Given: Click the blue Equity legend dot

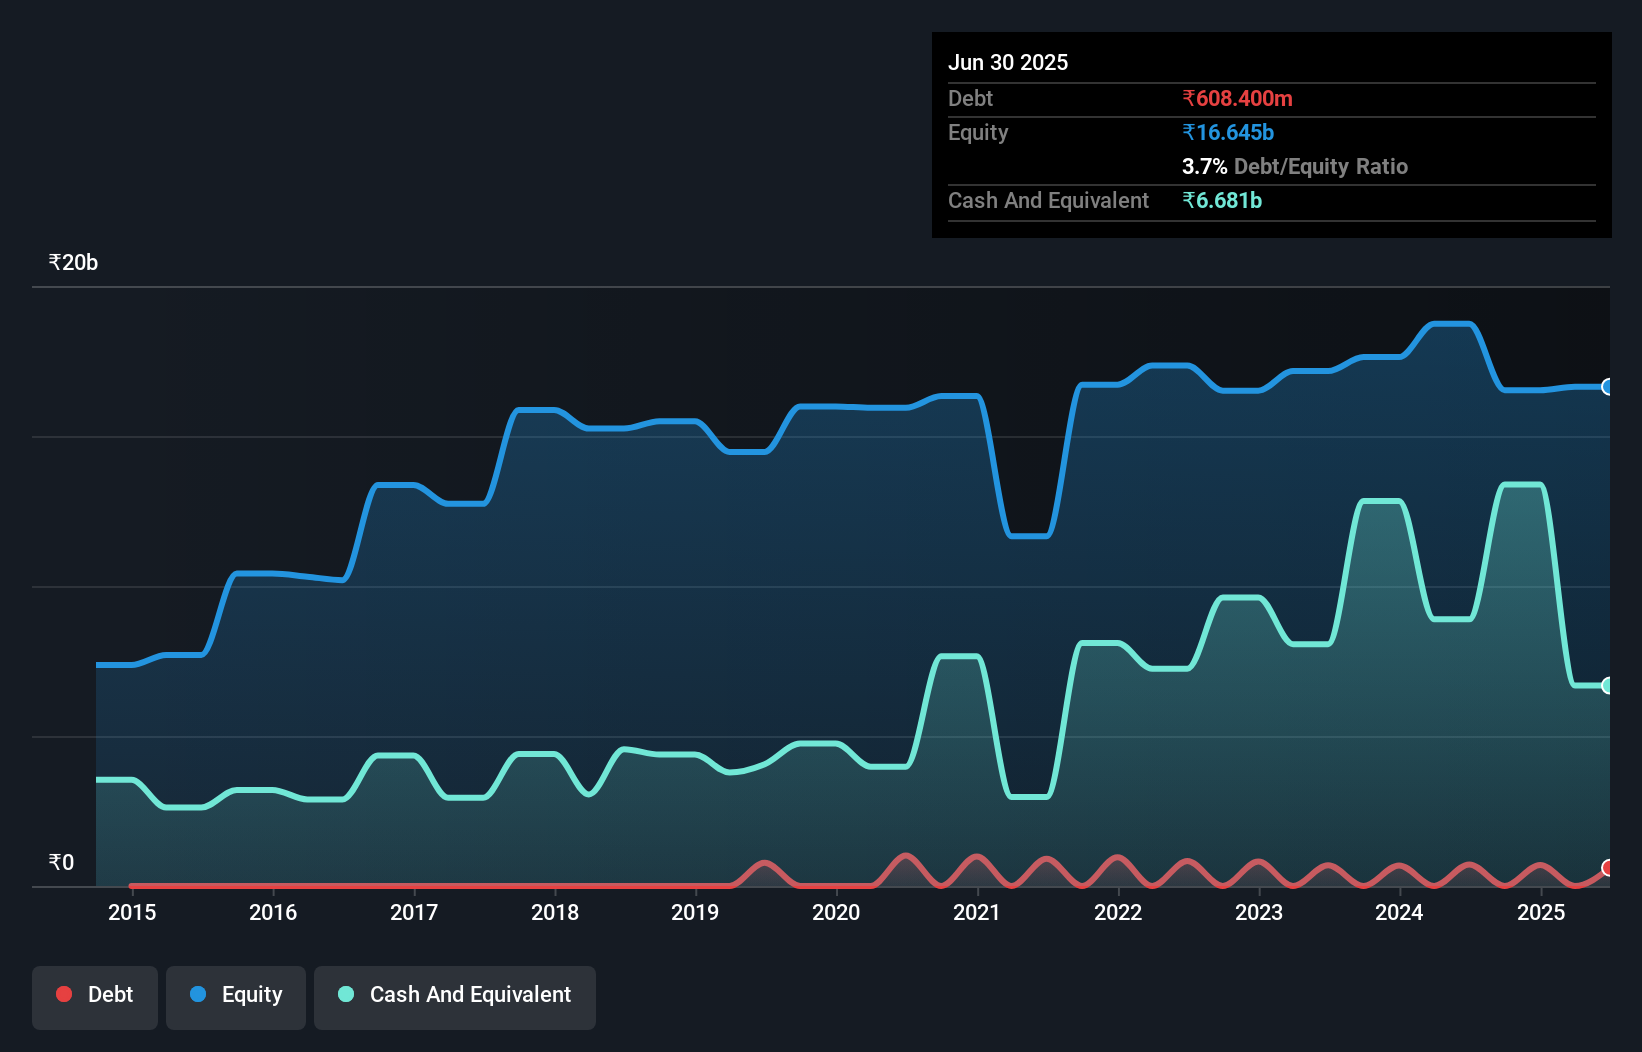Looking at the screenshot, I should point(199,995).
